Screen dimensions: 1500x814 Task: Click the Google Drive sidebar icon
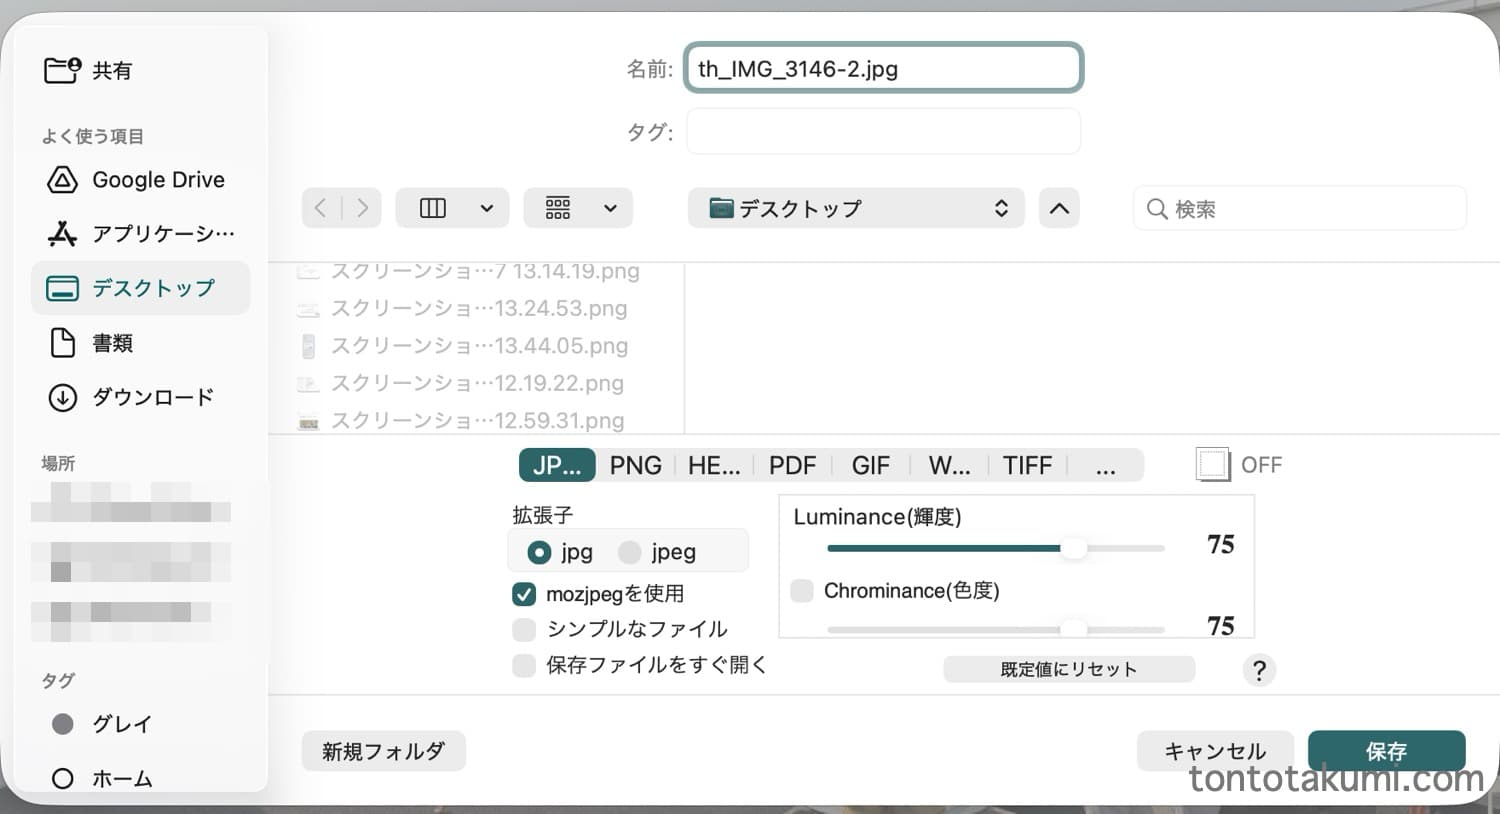[62, 180]
